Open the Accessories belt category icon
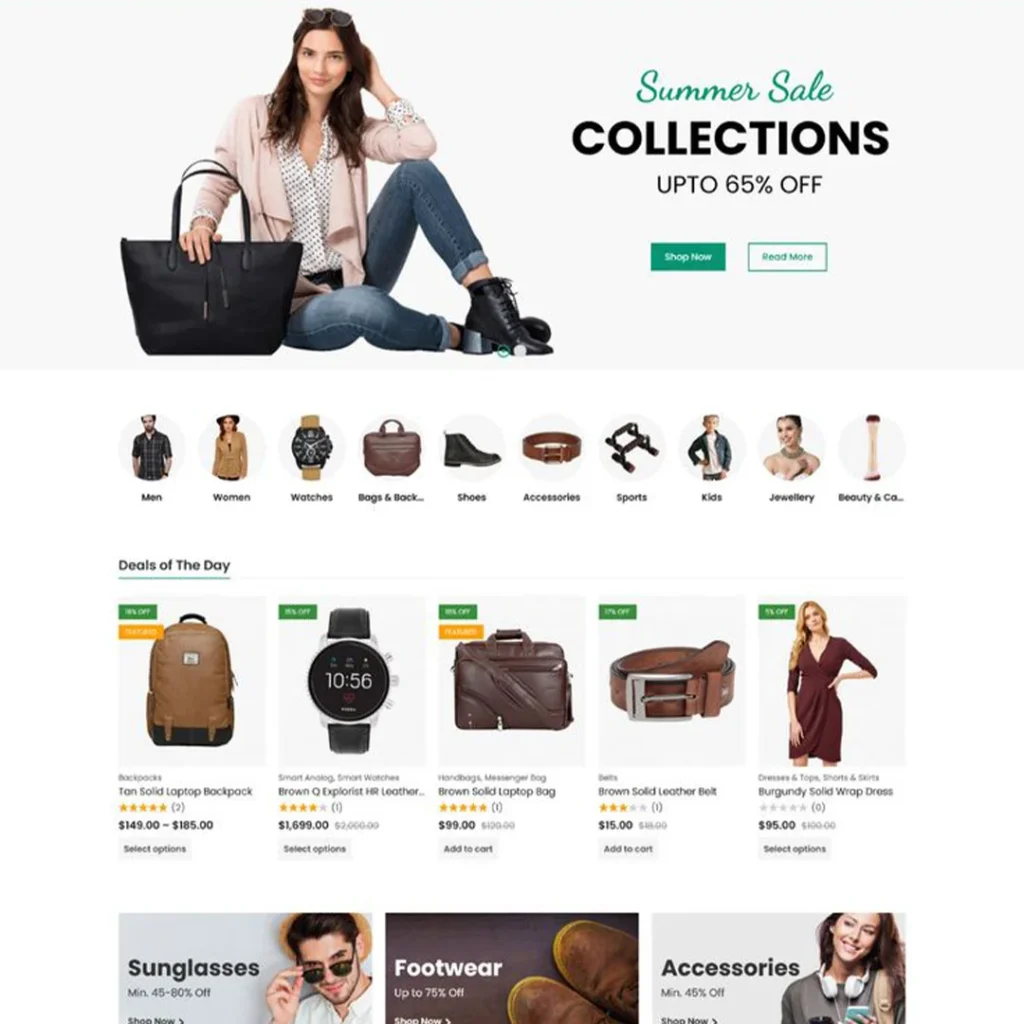 point(551,448)
